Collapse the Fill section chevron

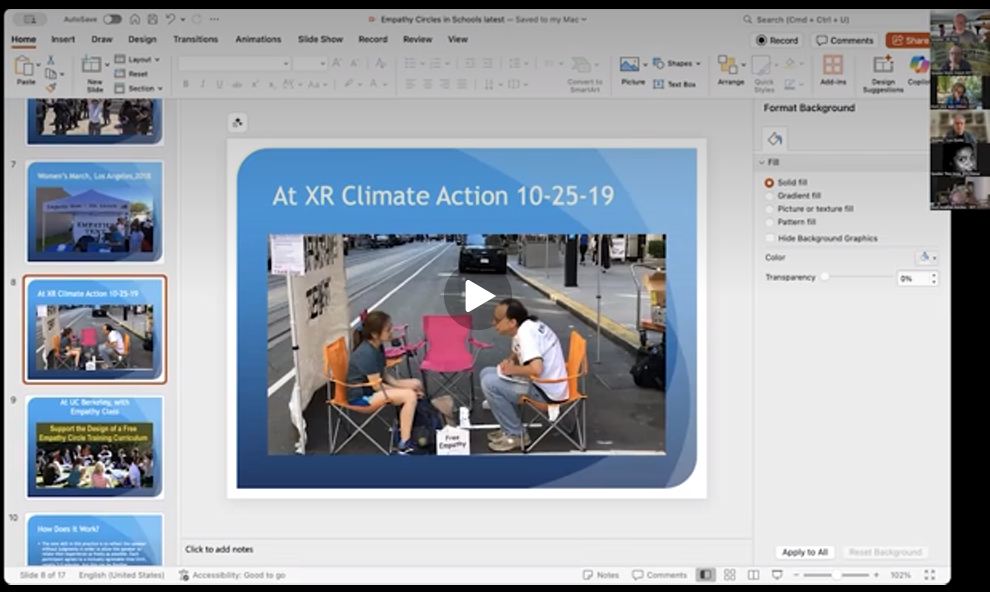tap(761, 162)
